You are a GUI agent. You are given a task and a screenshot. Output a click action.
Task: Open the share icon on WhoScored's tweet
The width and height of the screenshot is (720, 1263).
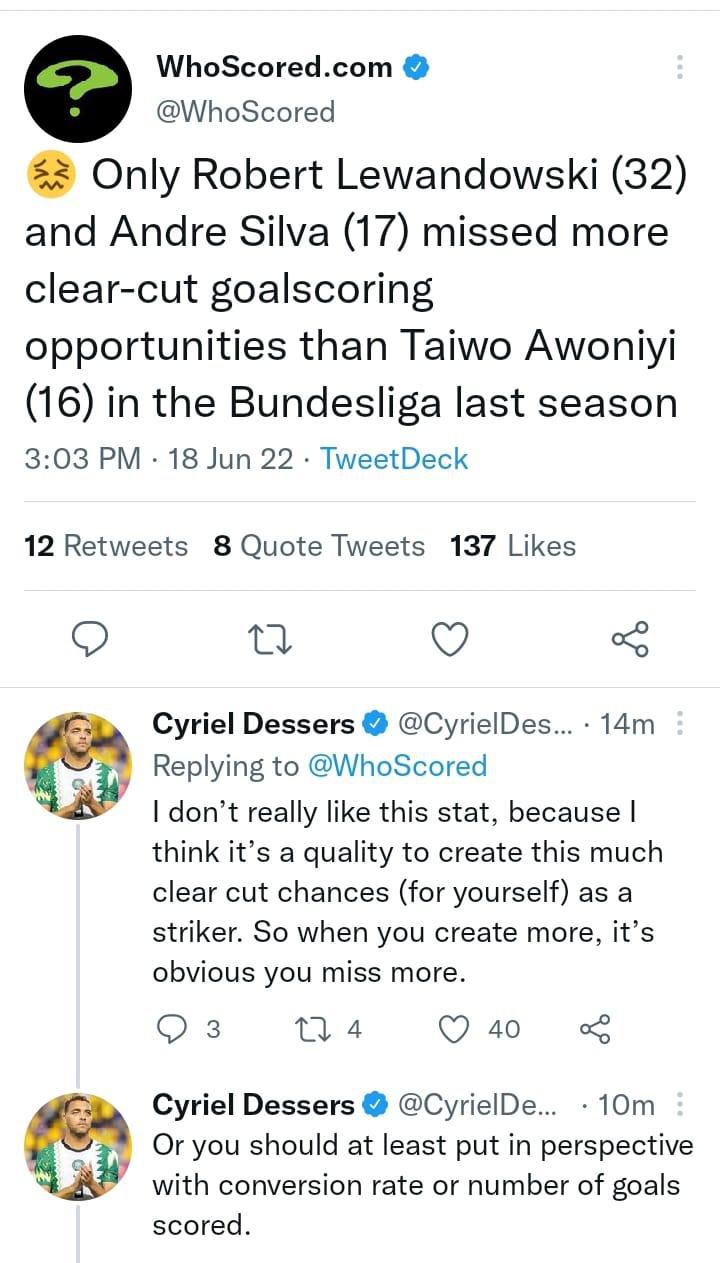[x=631, y=638]
